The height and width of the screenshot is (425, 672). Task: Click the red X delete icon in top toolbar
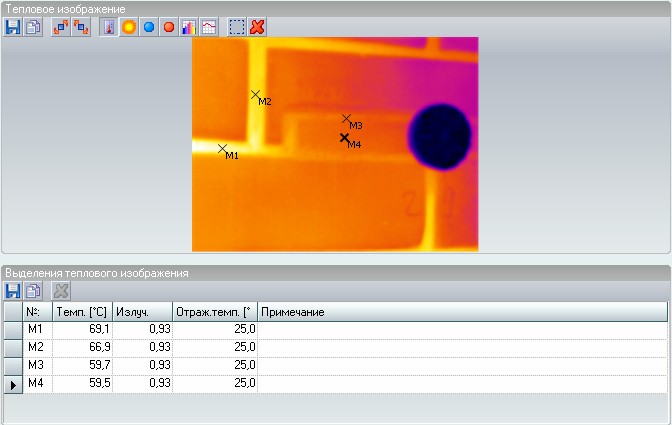(257, 27)
